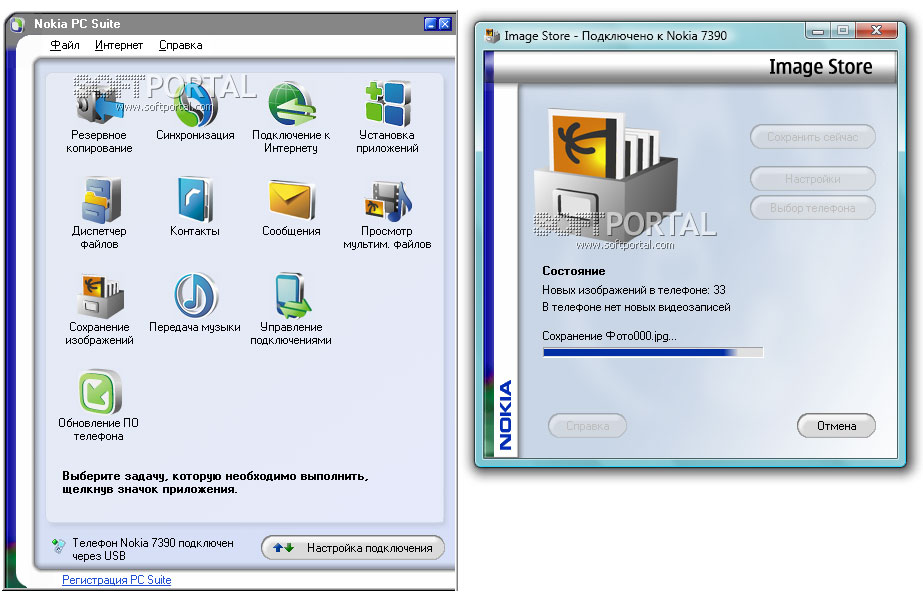Launch the Передача музыки icon

click(x=195, y=295)
